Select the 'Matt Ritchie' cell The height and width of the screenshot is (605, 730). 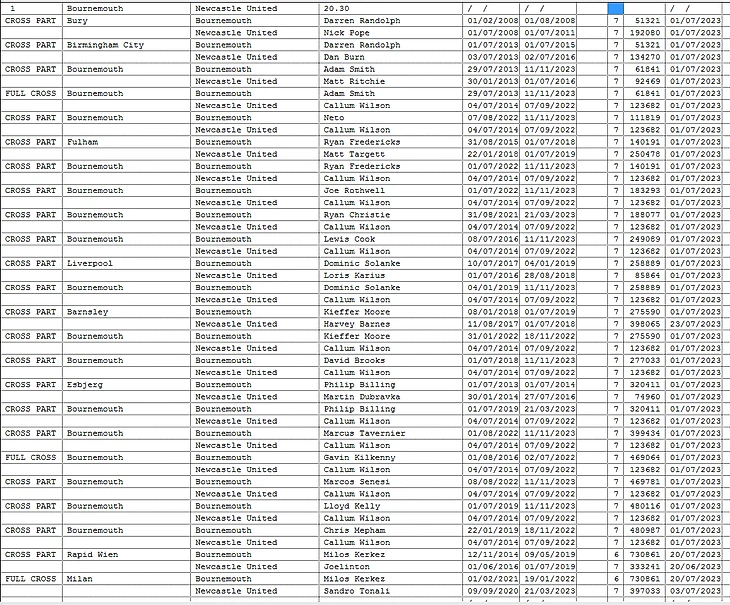(x=391, y=81)
